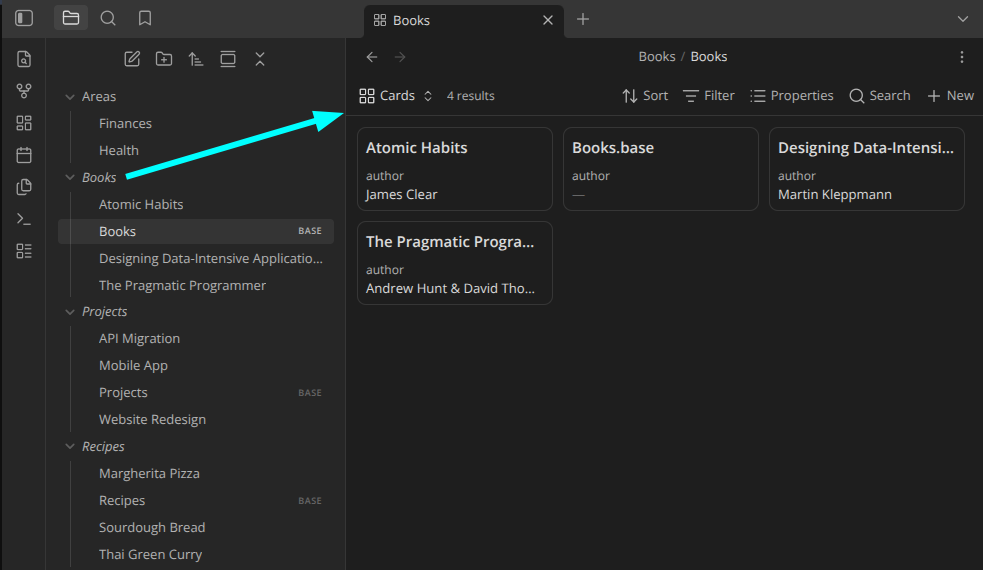Collapse the Books folder in tree

(x=70, y=177)
